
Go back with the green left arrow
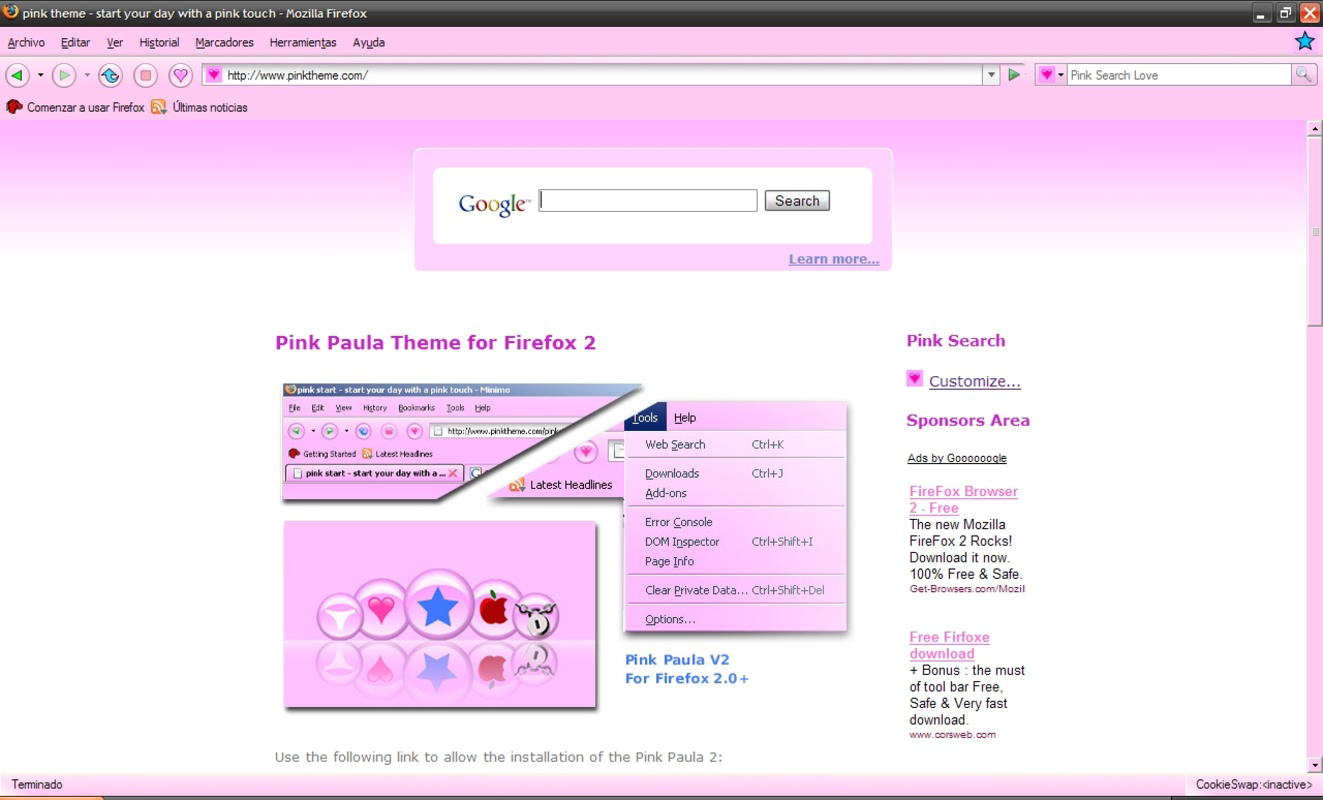[x=17, y=75]
